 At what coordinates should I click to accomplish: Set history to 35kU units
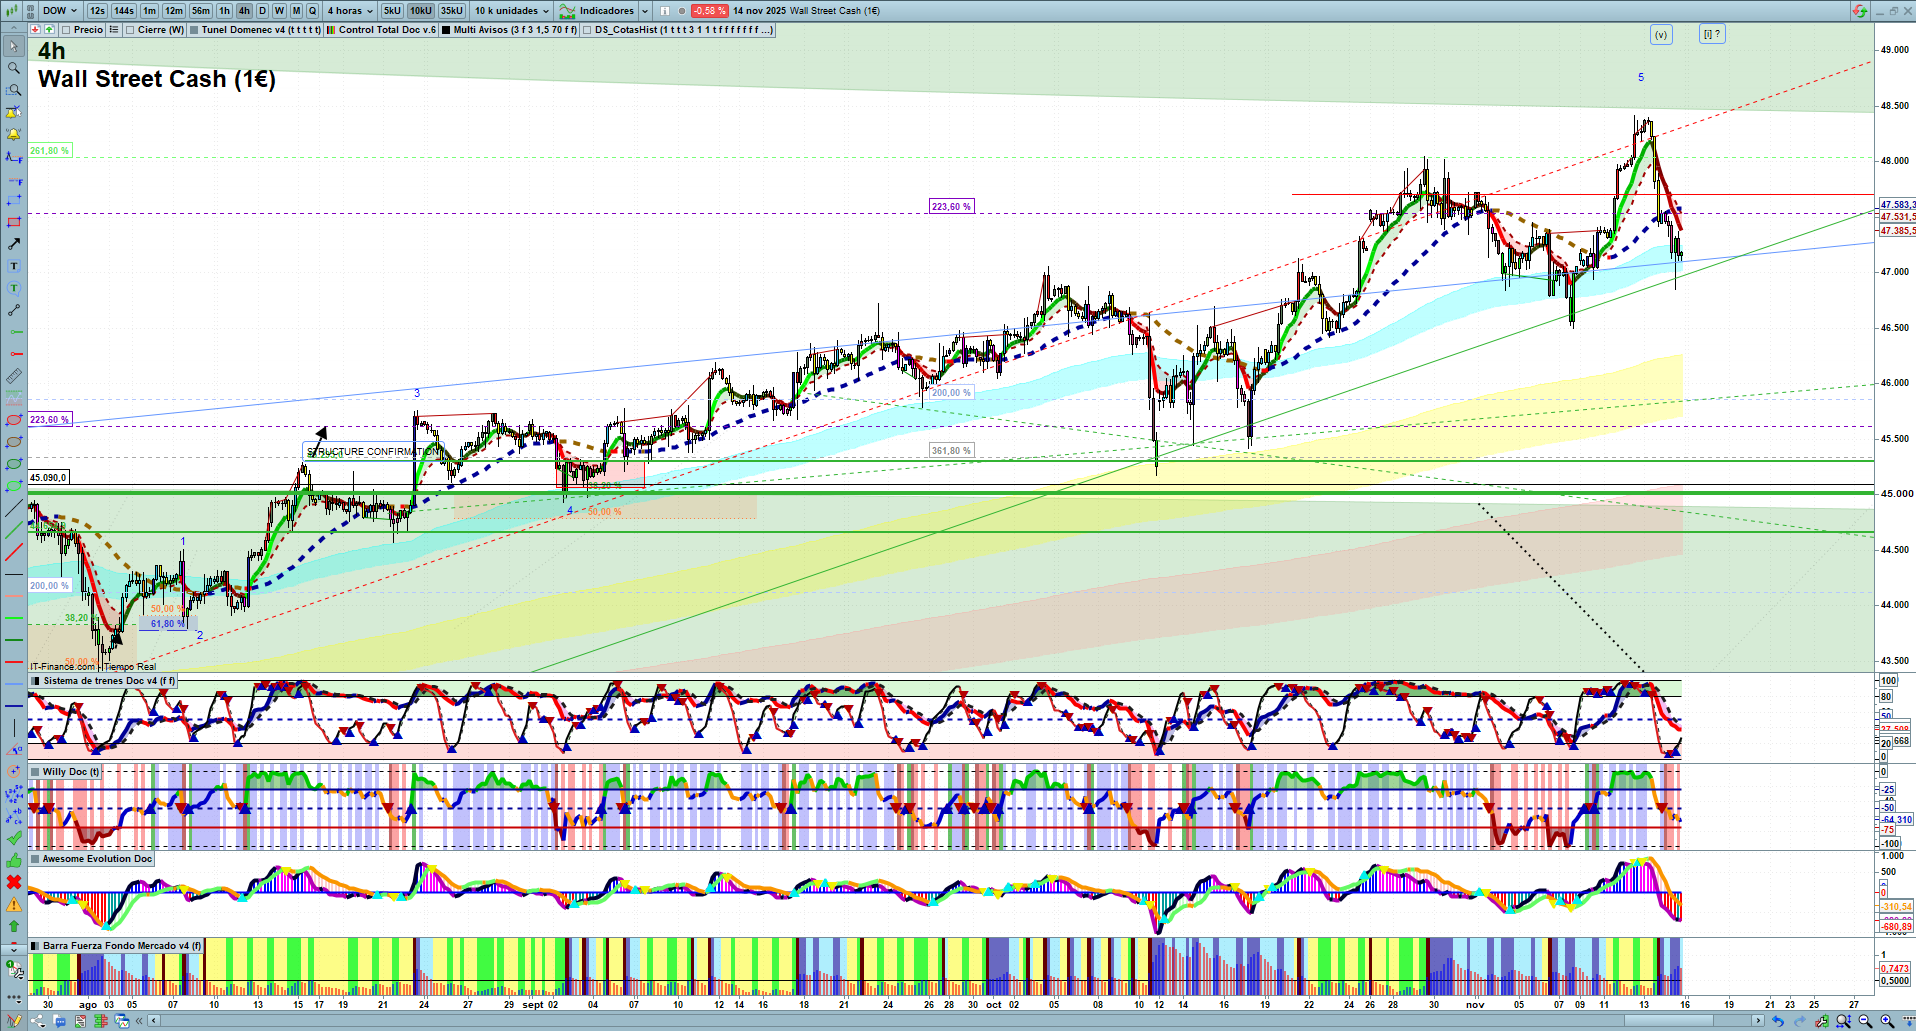[452, 11]
